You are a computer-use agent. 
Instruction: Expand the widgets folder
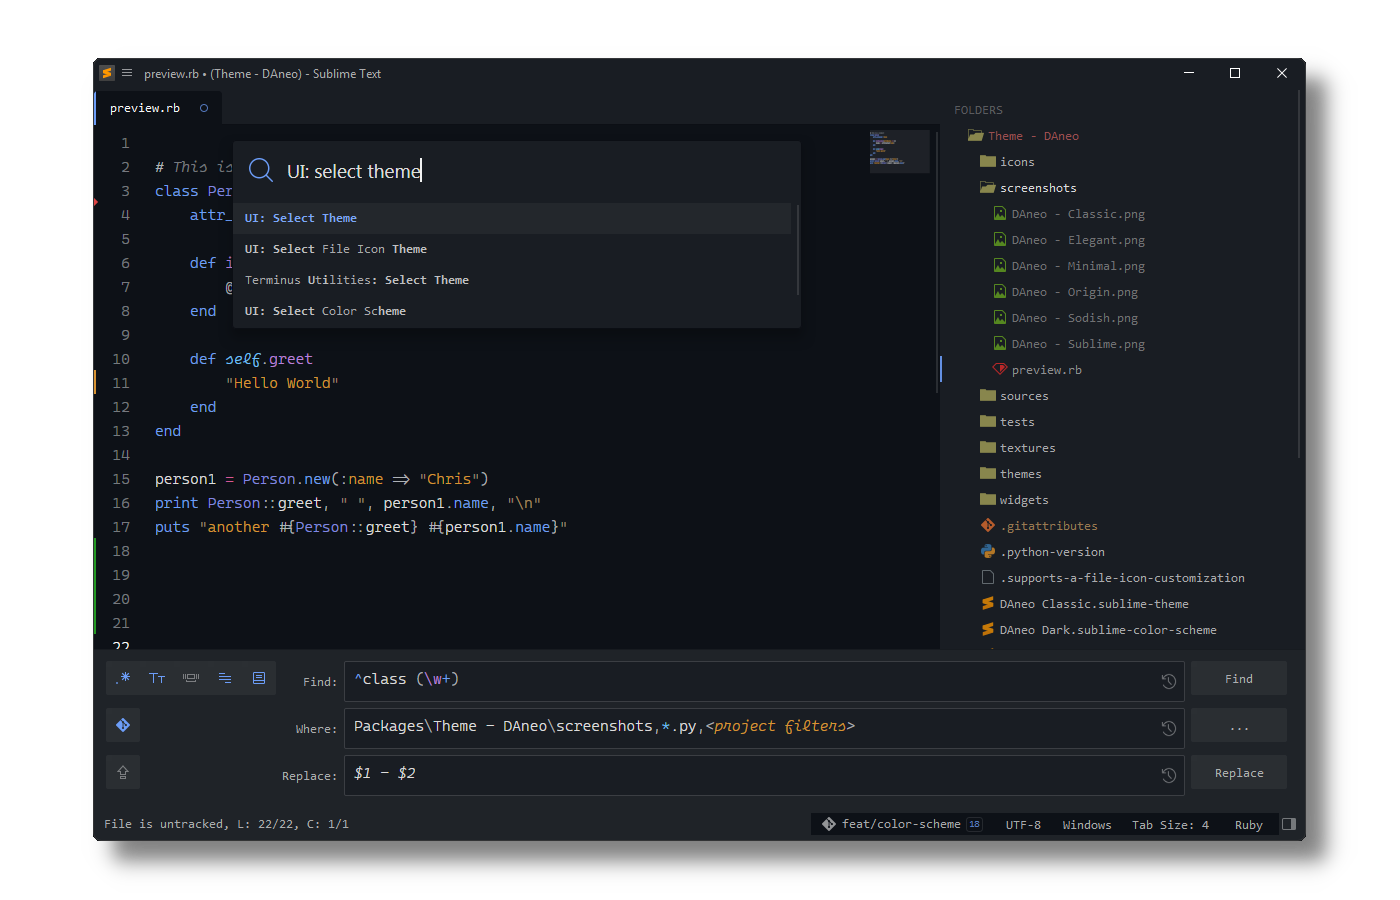(988, 499)
